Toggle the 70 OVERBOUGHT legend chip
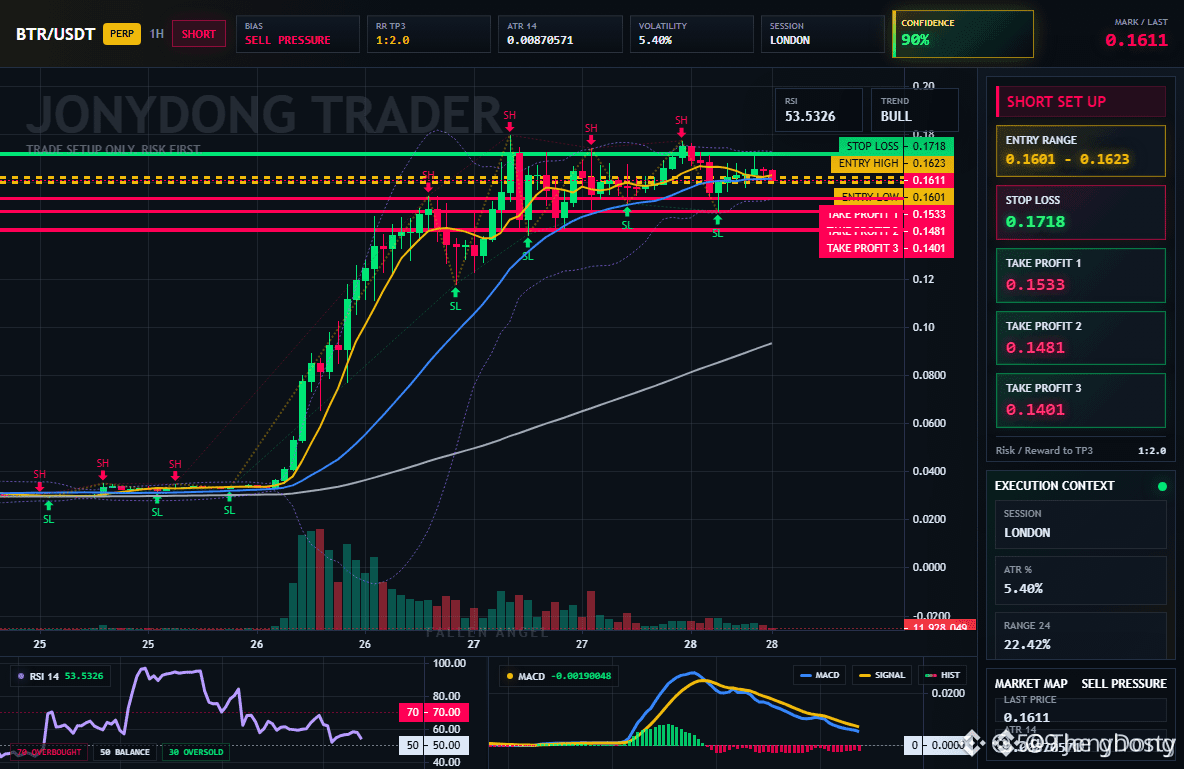This screenshot has width=1184, height=769. click(48, 752)
